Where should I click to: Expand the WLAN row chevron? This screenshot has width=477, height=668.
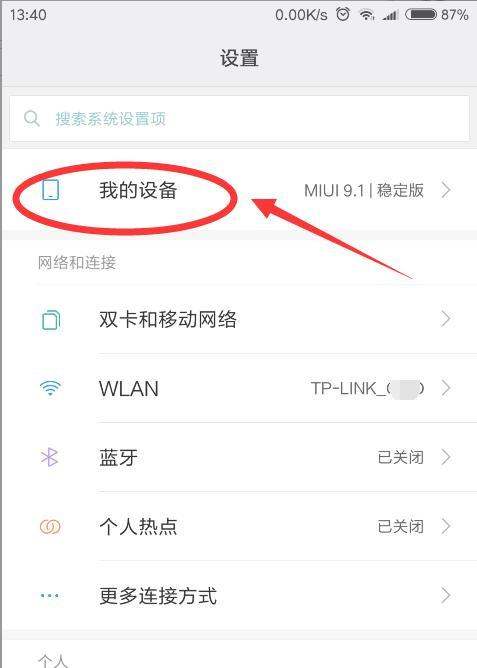point(446,388)
